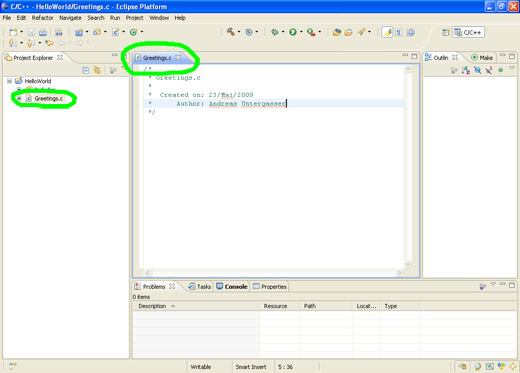Close the Greetings.c editor tab
The height and width of the screenshot is (373, 520).
(178, 57)
